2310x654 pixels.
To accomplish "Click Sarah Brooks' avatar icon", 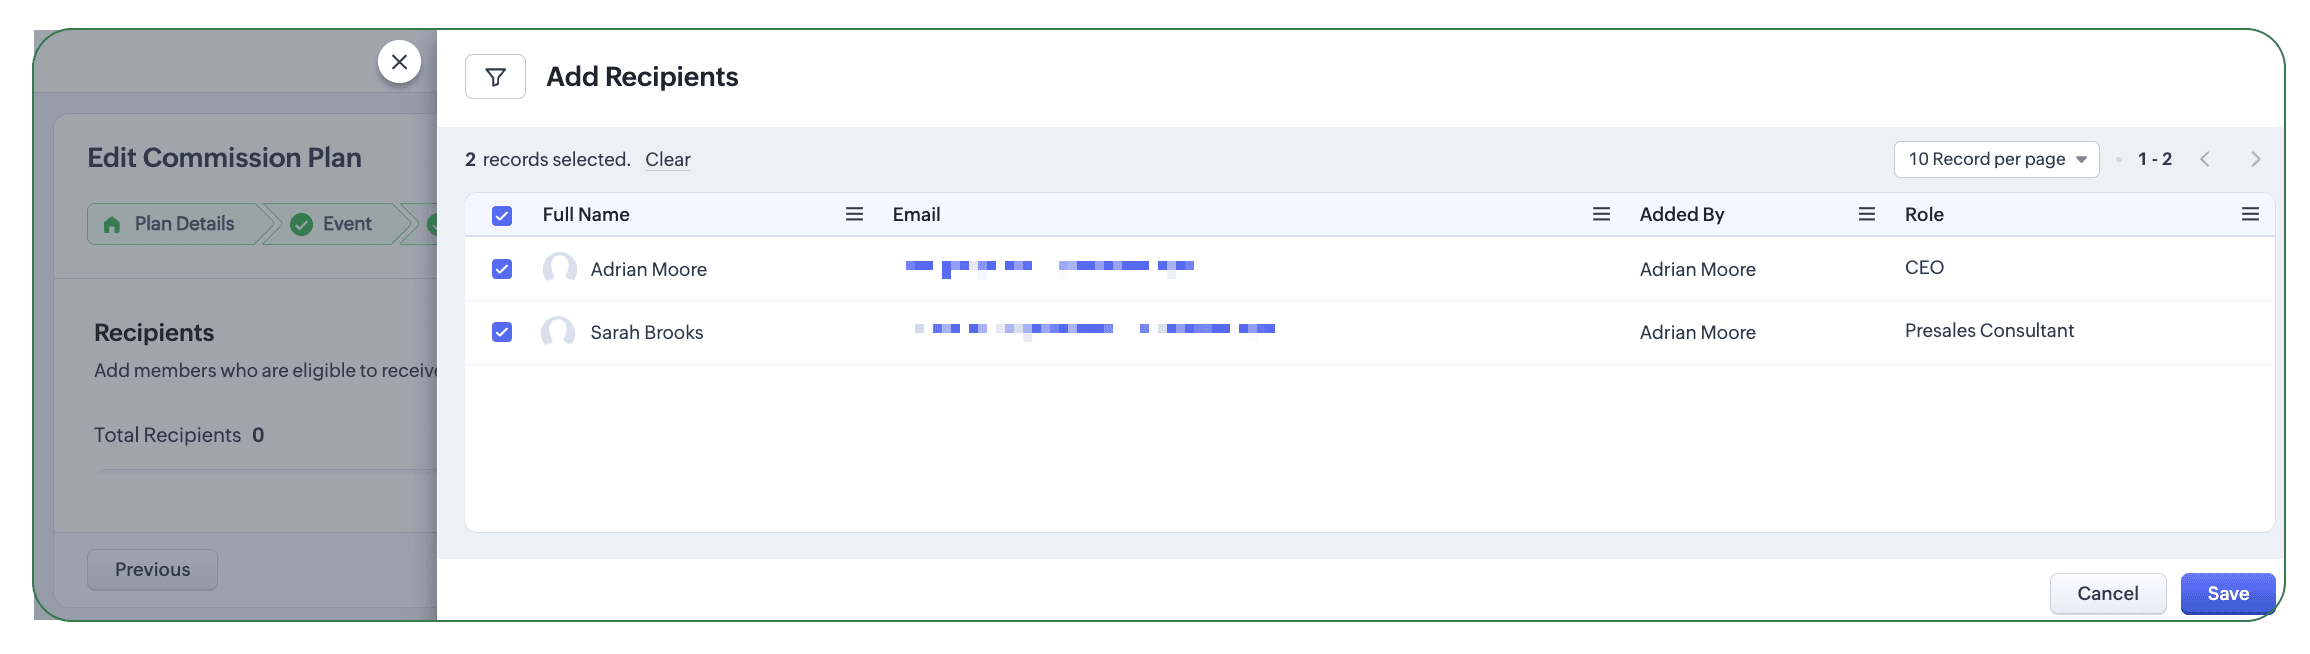I will point(558,332).
